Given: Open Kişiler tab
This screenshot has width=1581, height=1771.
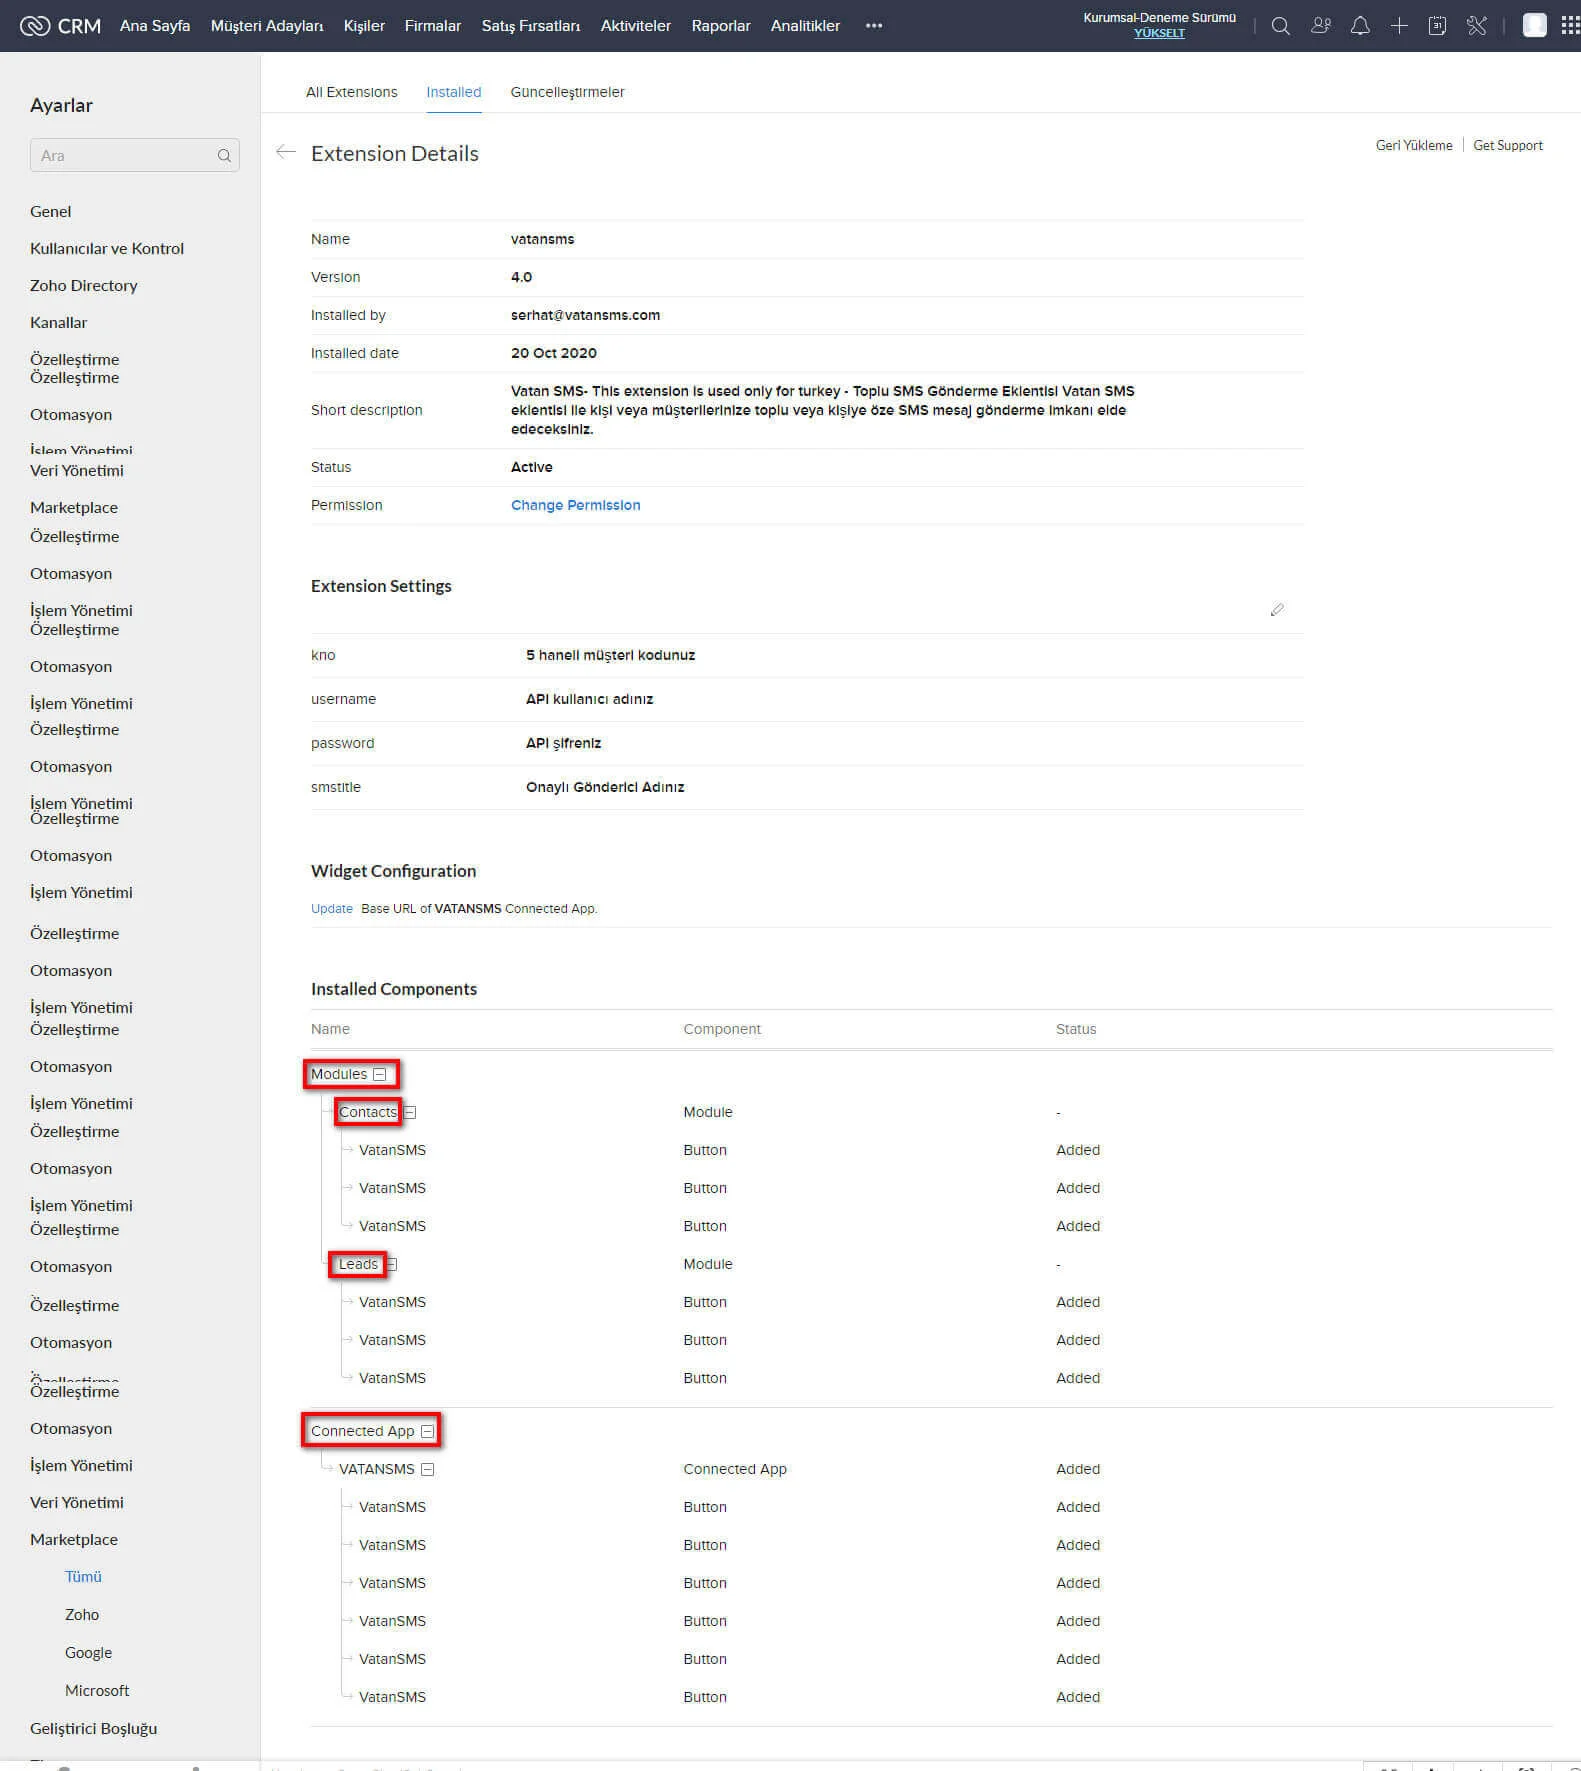Looking at the screenshot, I should 364,26.
